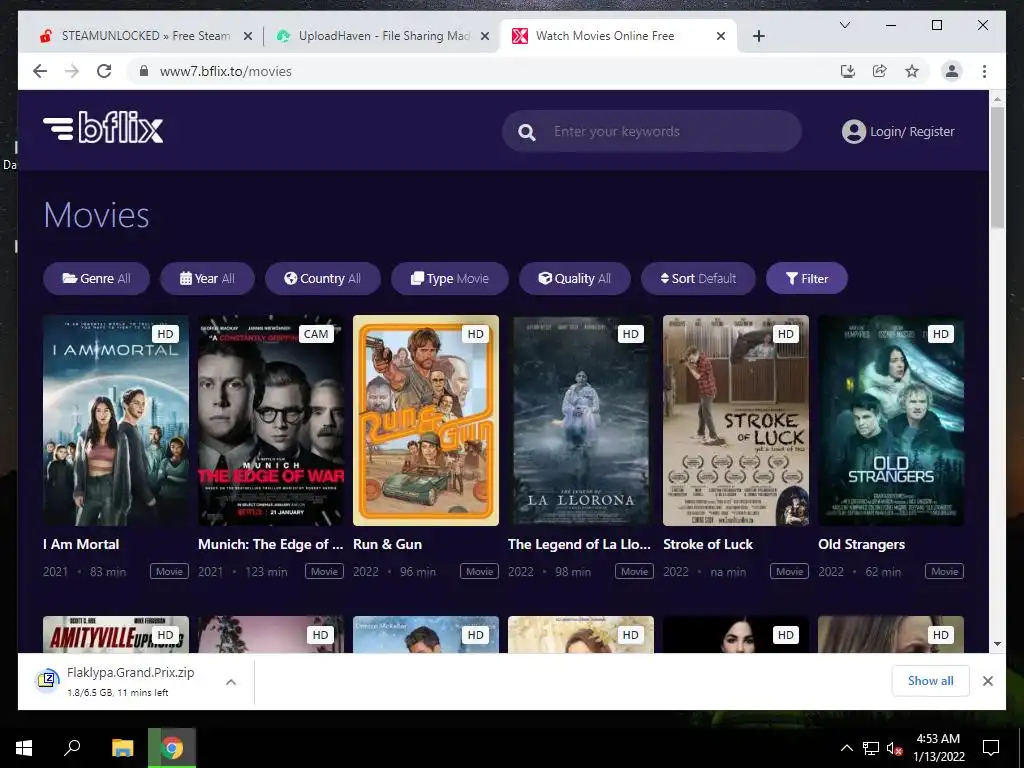
Task: Open a new tab with the plus button
Action: [758, 36]
